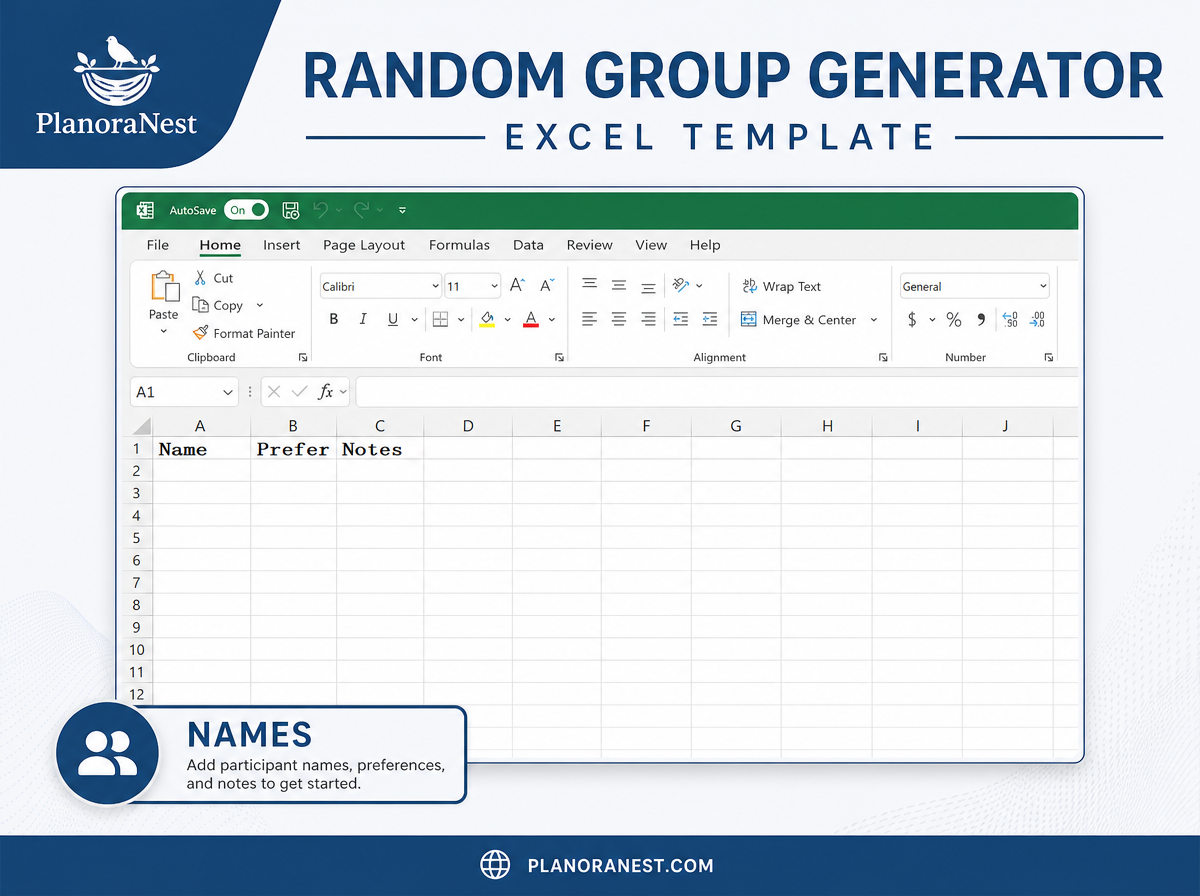Toggle Italic formatting
1200x896 pixels.
click(363, 319)
